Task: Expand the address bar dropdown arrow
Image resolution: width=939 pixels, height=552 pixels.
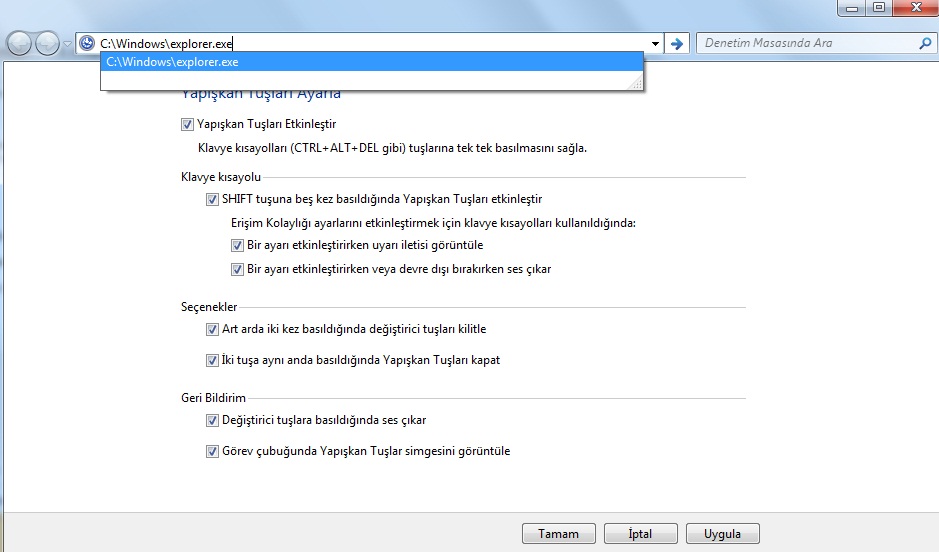Action: pos(655,44)
